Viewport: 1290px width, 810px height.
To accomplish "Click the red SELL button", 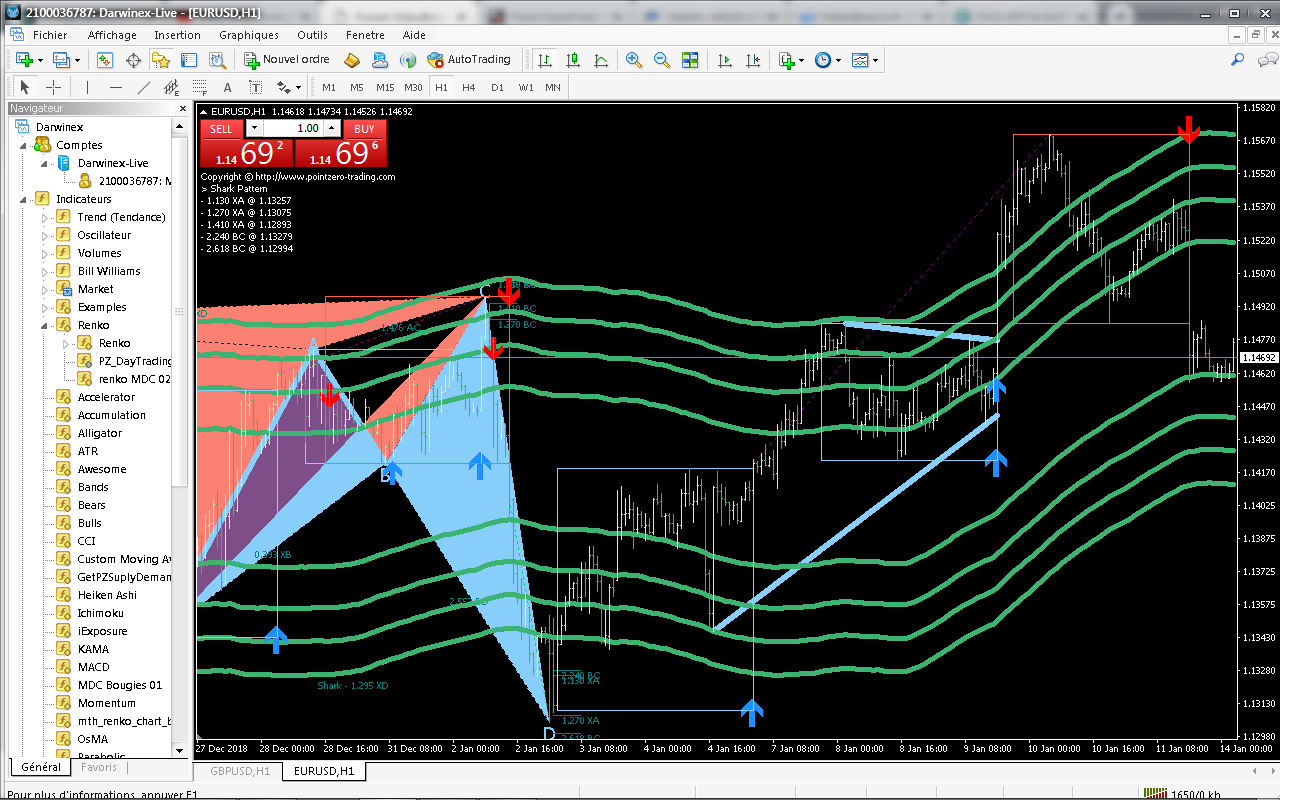I will 221,129.
